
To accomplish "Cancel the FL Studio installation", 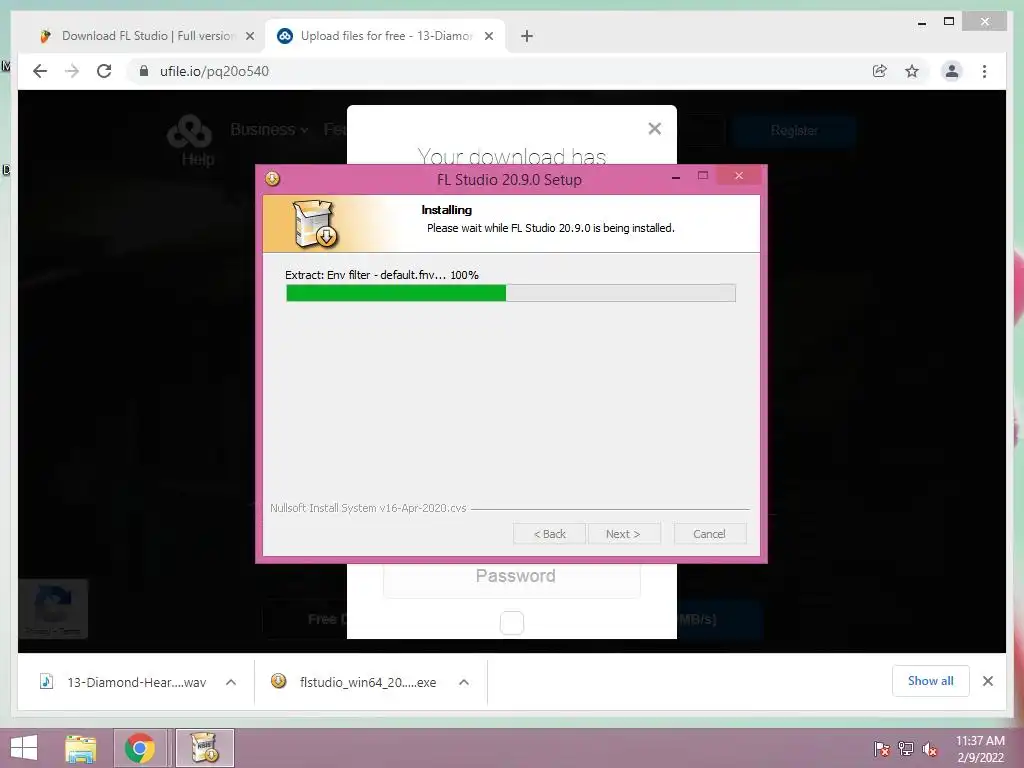I will point(710,534).
